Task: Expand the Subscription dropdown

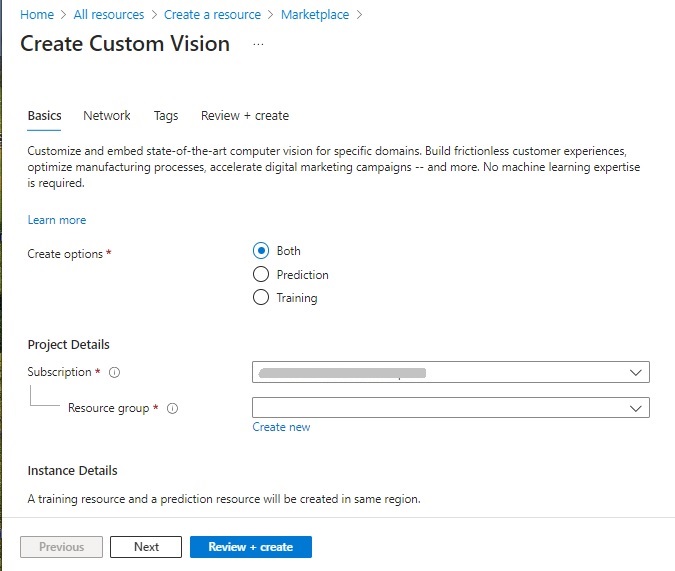Action: pyautogui.click(x=450, y=373)
